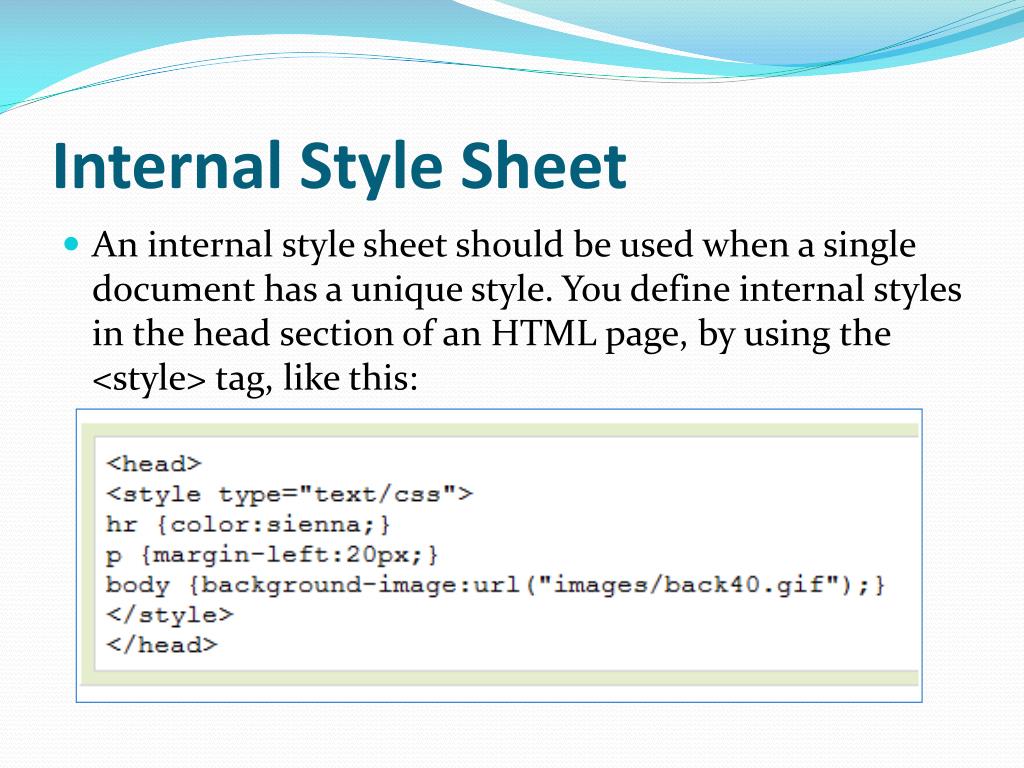Click the line 'document has a unique style'

(526, 290)
